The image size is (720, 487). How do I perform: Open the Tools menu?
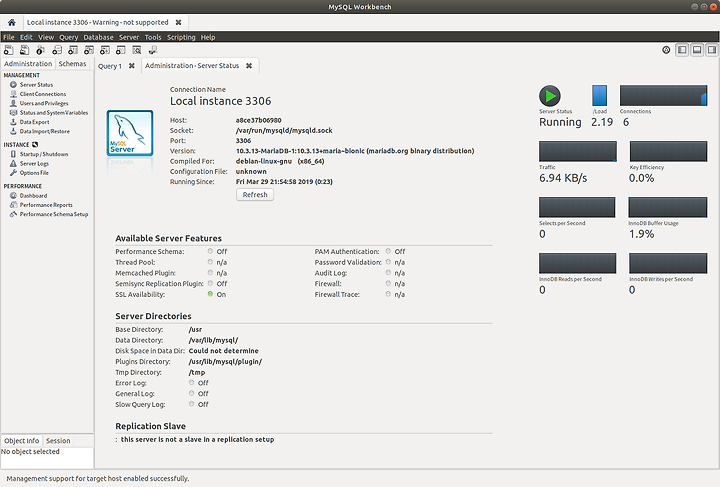153,37
